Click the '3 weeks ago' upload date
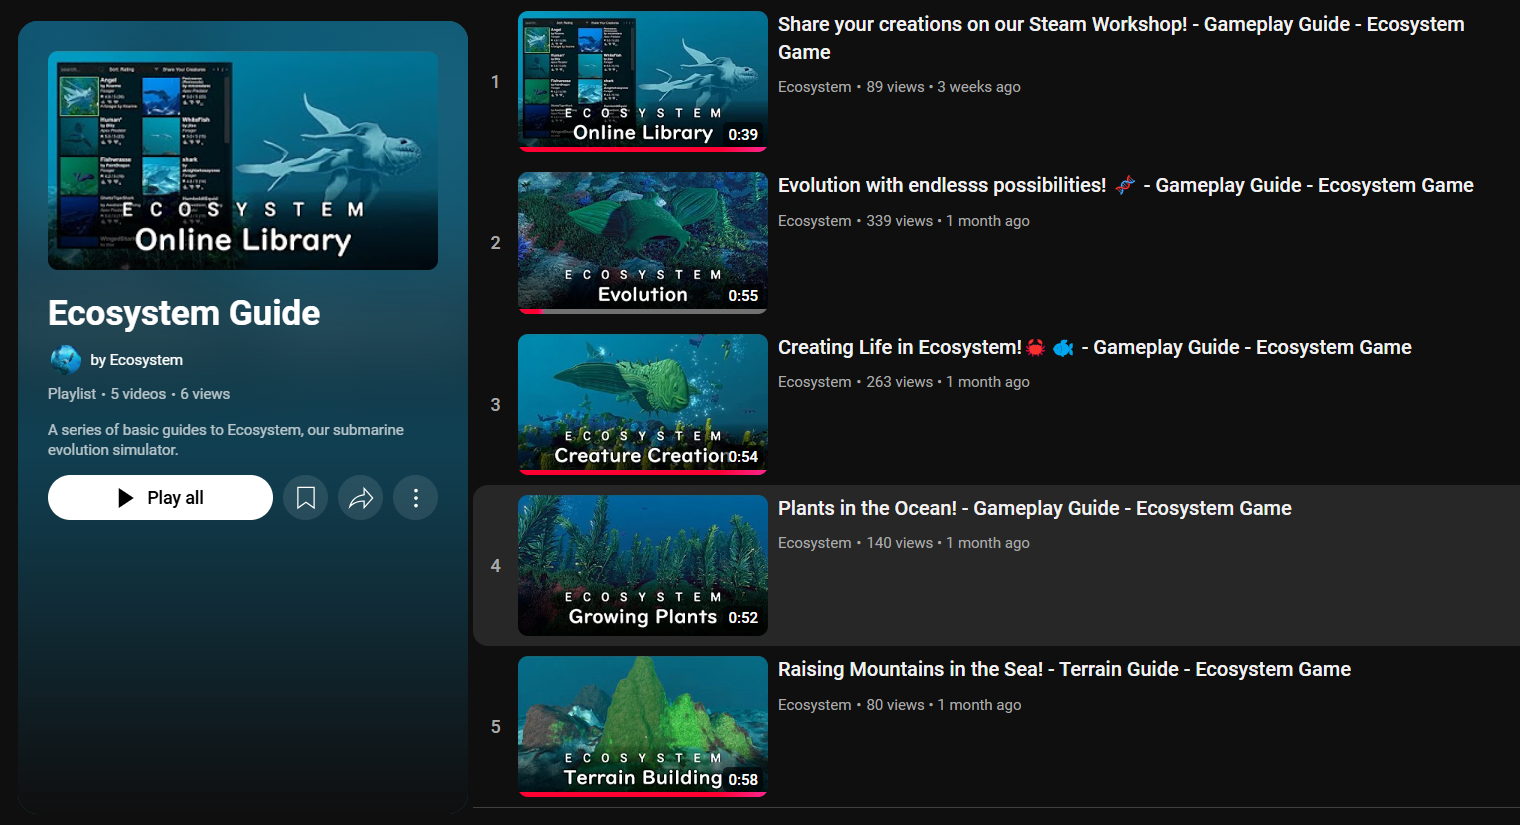The image size is (1520, 825). (979, 87)
